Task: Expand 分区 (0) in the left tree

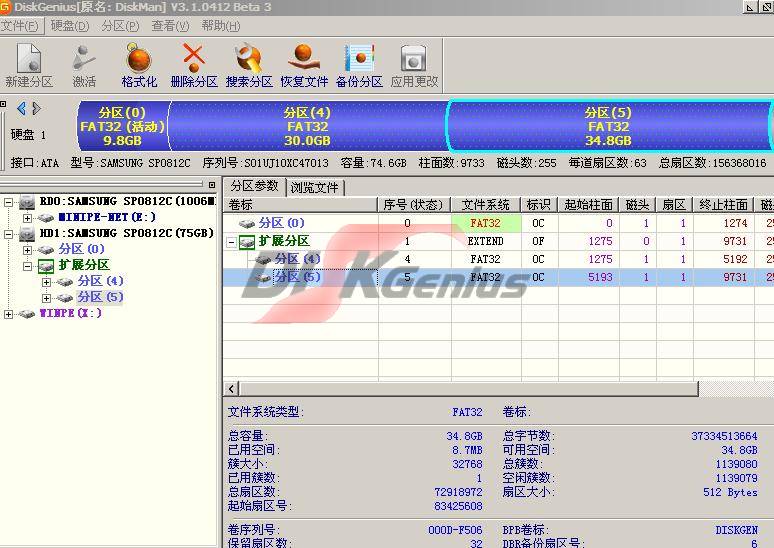Action: pos(27,250)
